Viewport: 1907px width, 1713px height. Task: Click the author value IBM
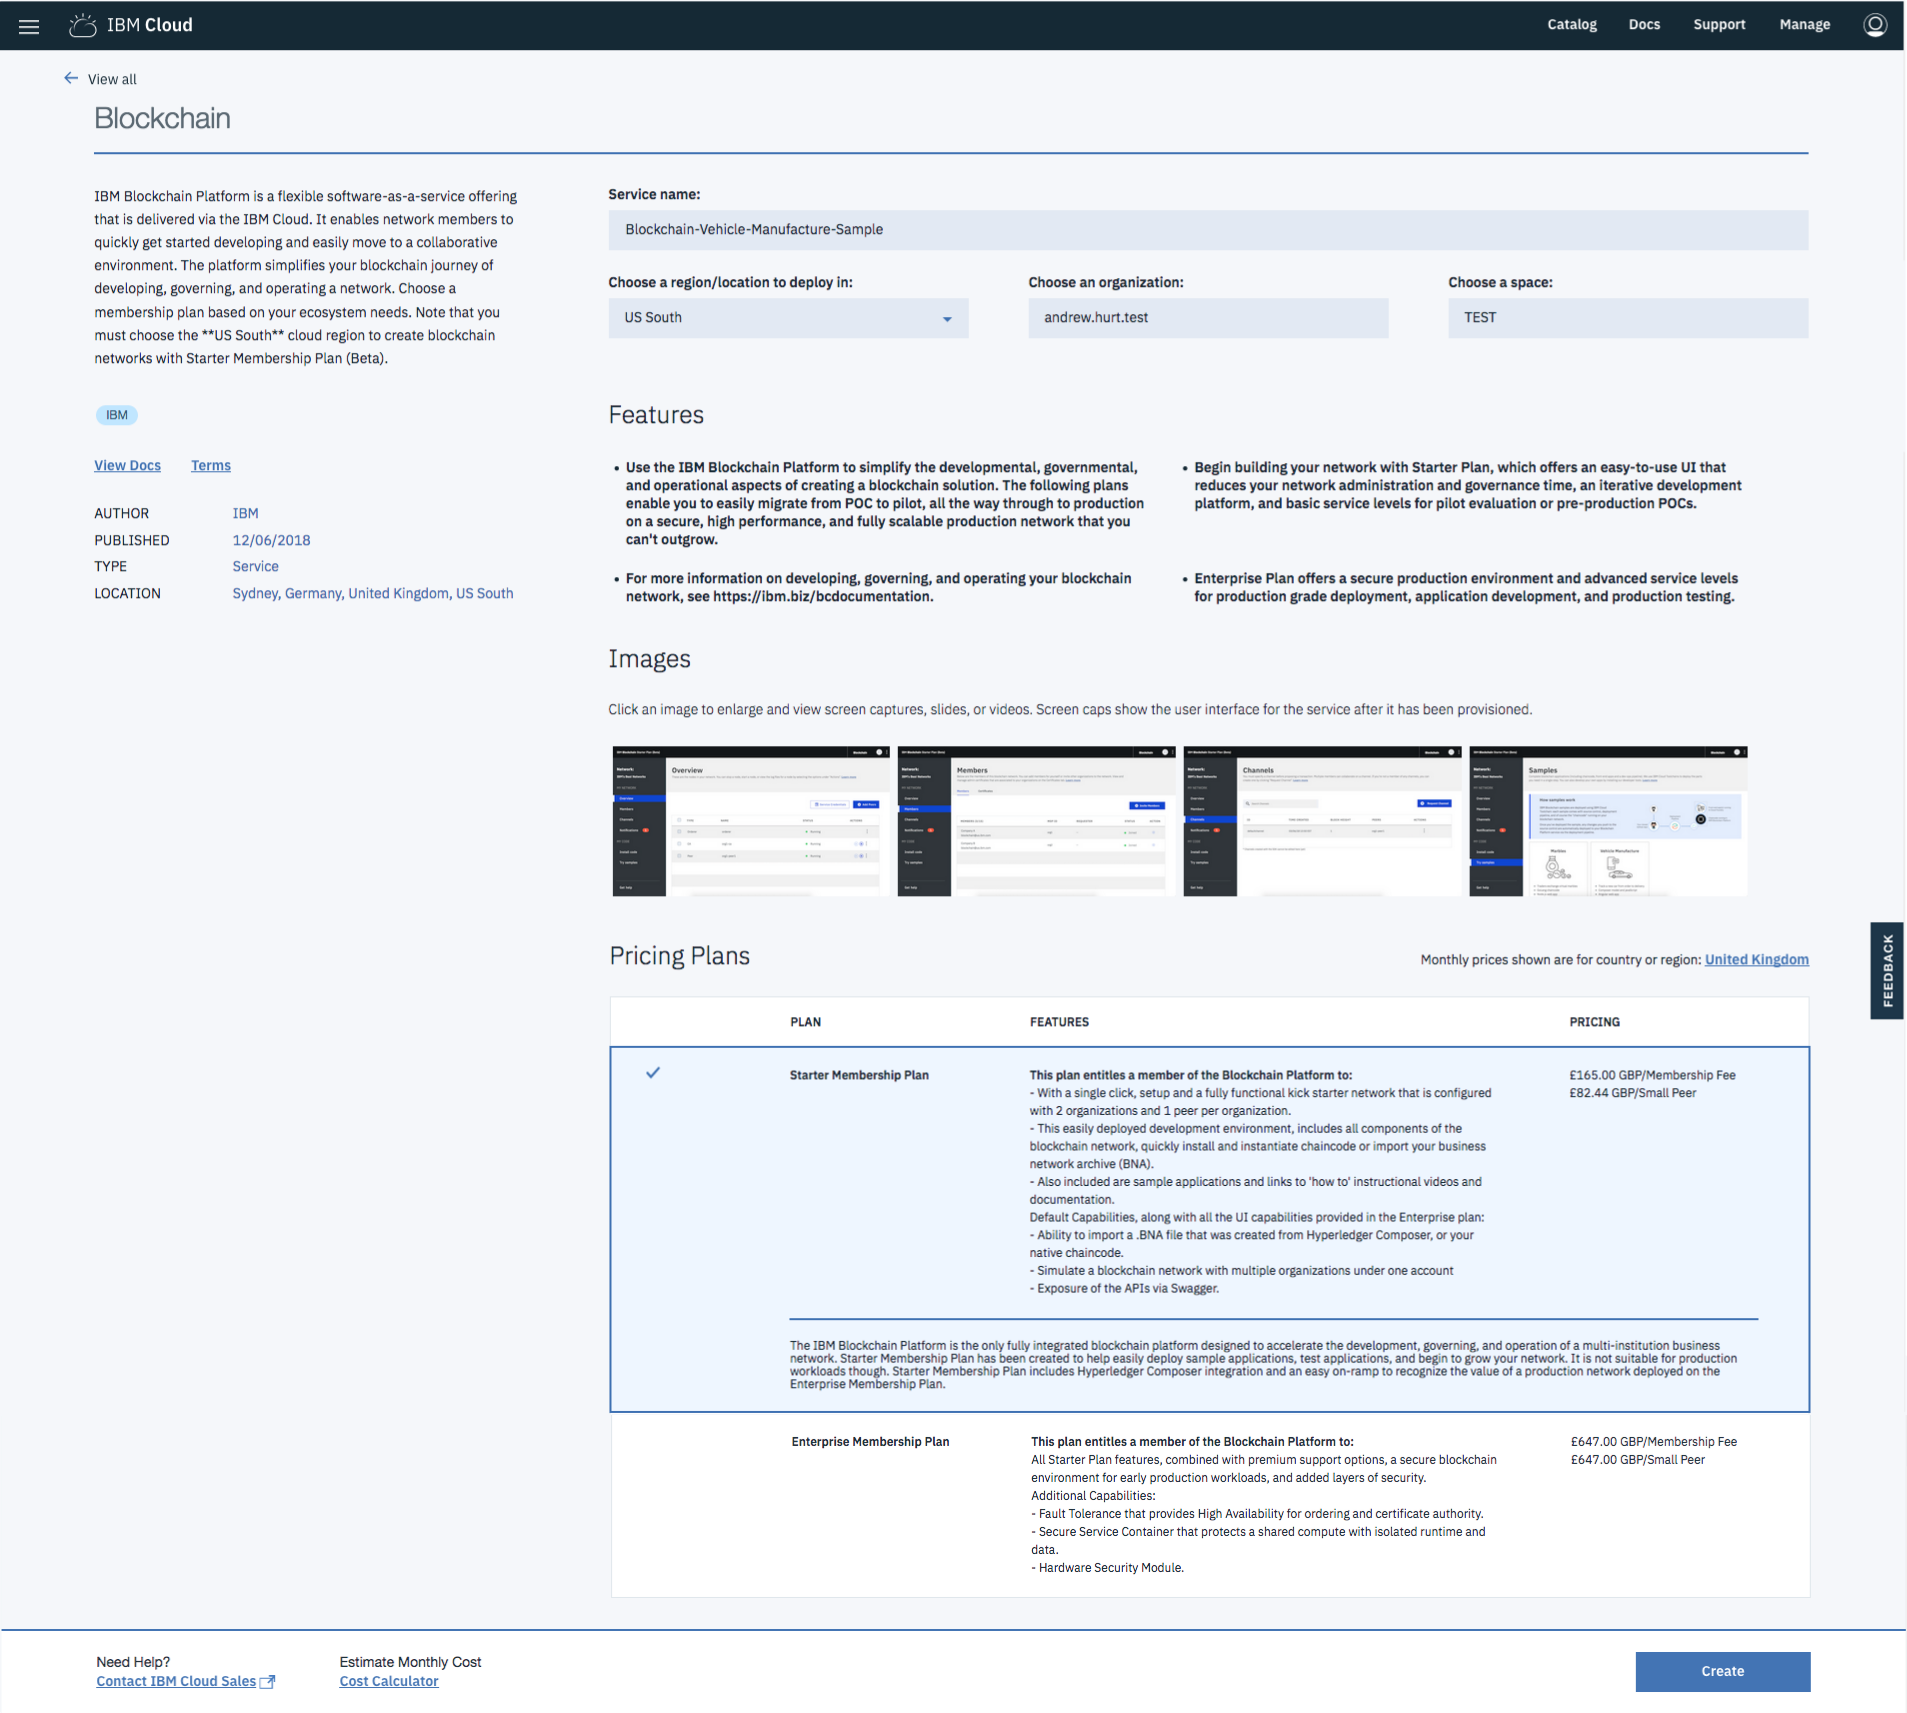(245, 513)
